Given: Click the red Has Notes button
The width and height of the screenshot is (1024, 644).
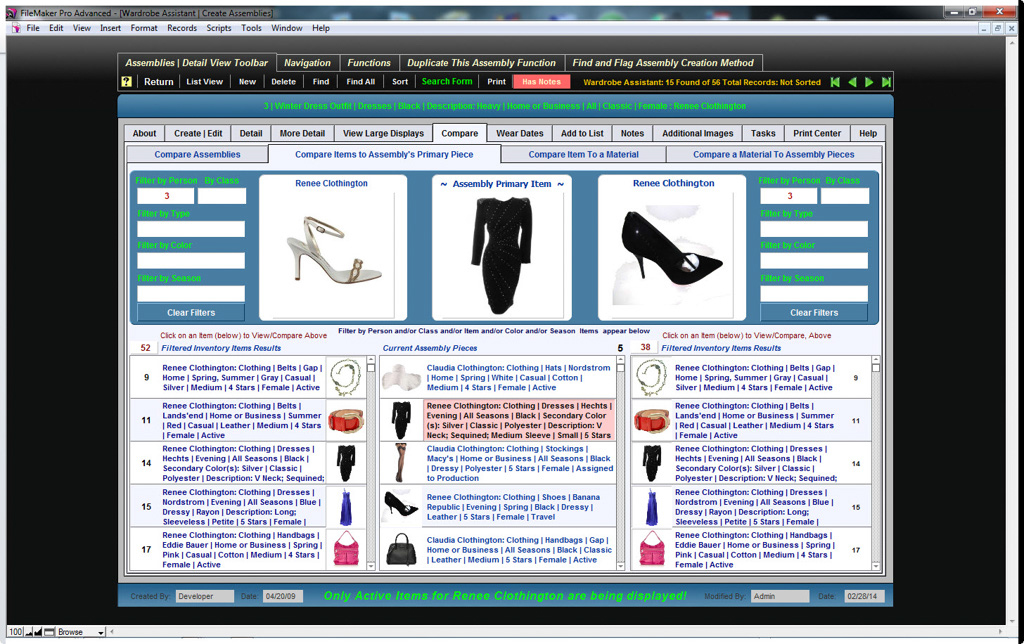Looking at the screenshot, I should pos(541,82).
